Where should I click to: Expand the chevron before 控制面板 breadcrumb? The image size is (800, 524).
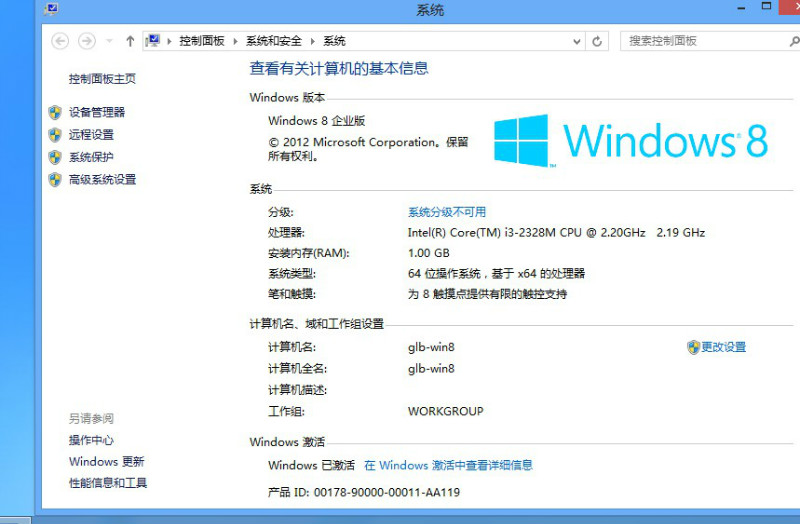[x=169, y=41]
